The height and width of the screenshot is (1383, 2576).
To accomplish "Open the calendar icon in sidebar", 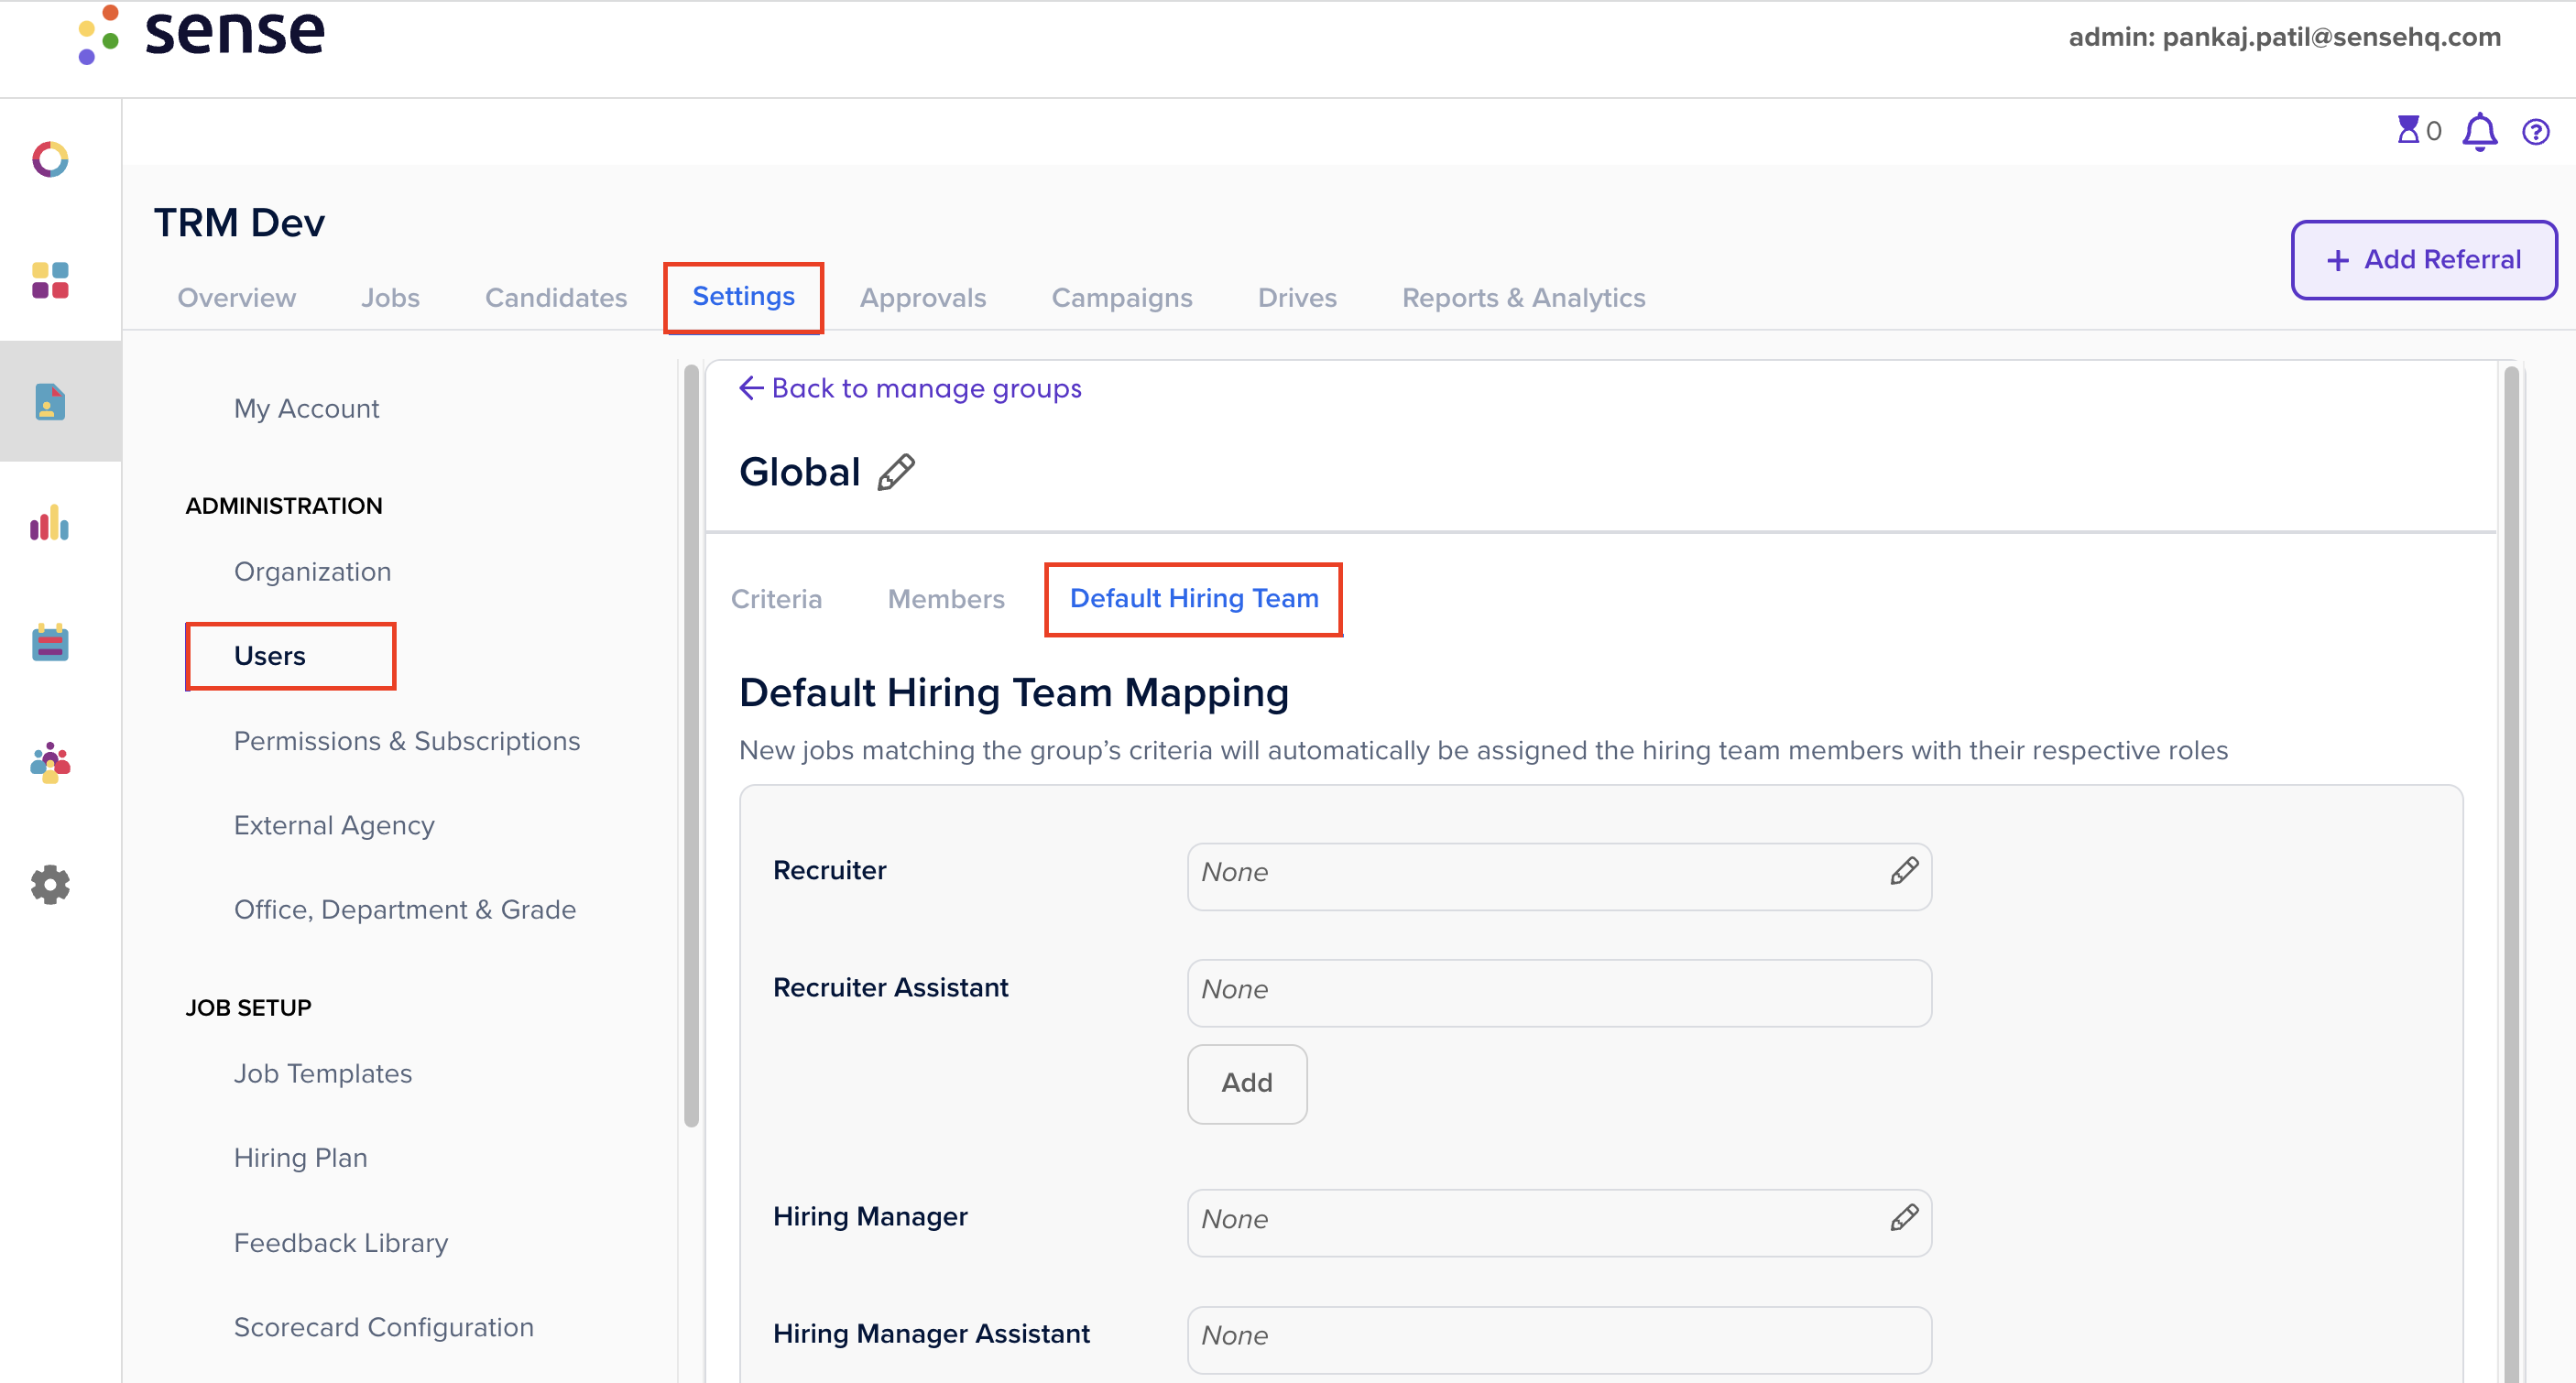I will (50, 643).
